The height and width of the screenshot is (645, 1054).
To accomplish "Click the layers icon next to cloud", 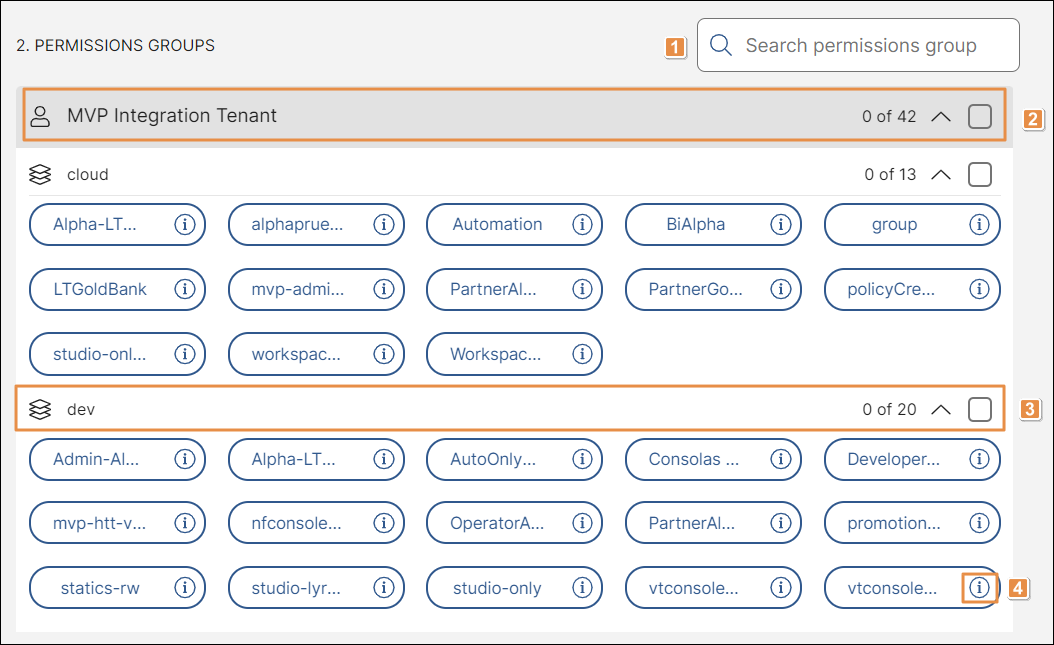I will (x=40, y=175).
